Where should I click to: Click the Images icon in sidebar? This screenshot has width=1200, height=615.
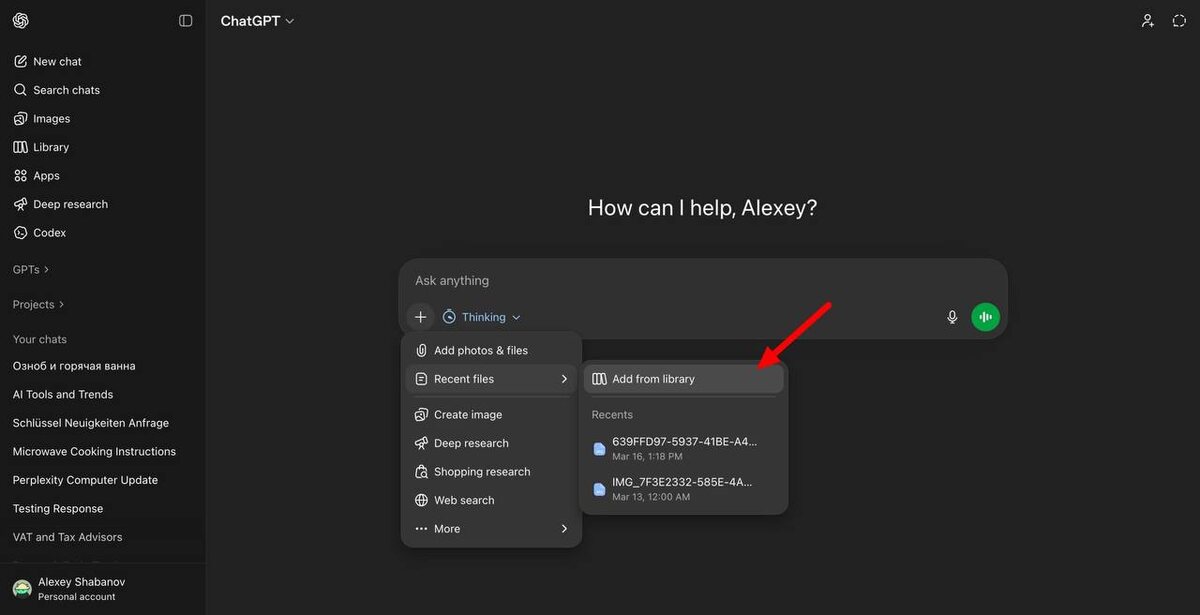click(x=20, y=118)
